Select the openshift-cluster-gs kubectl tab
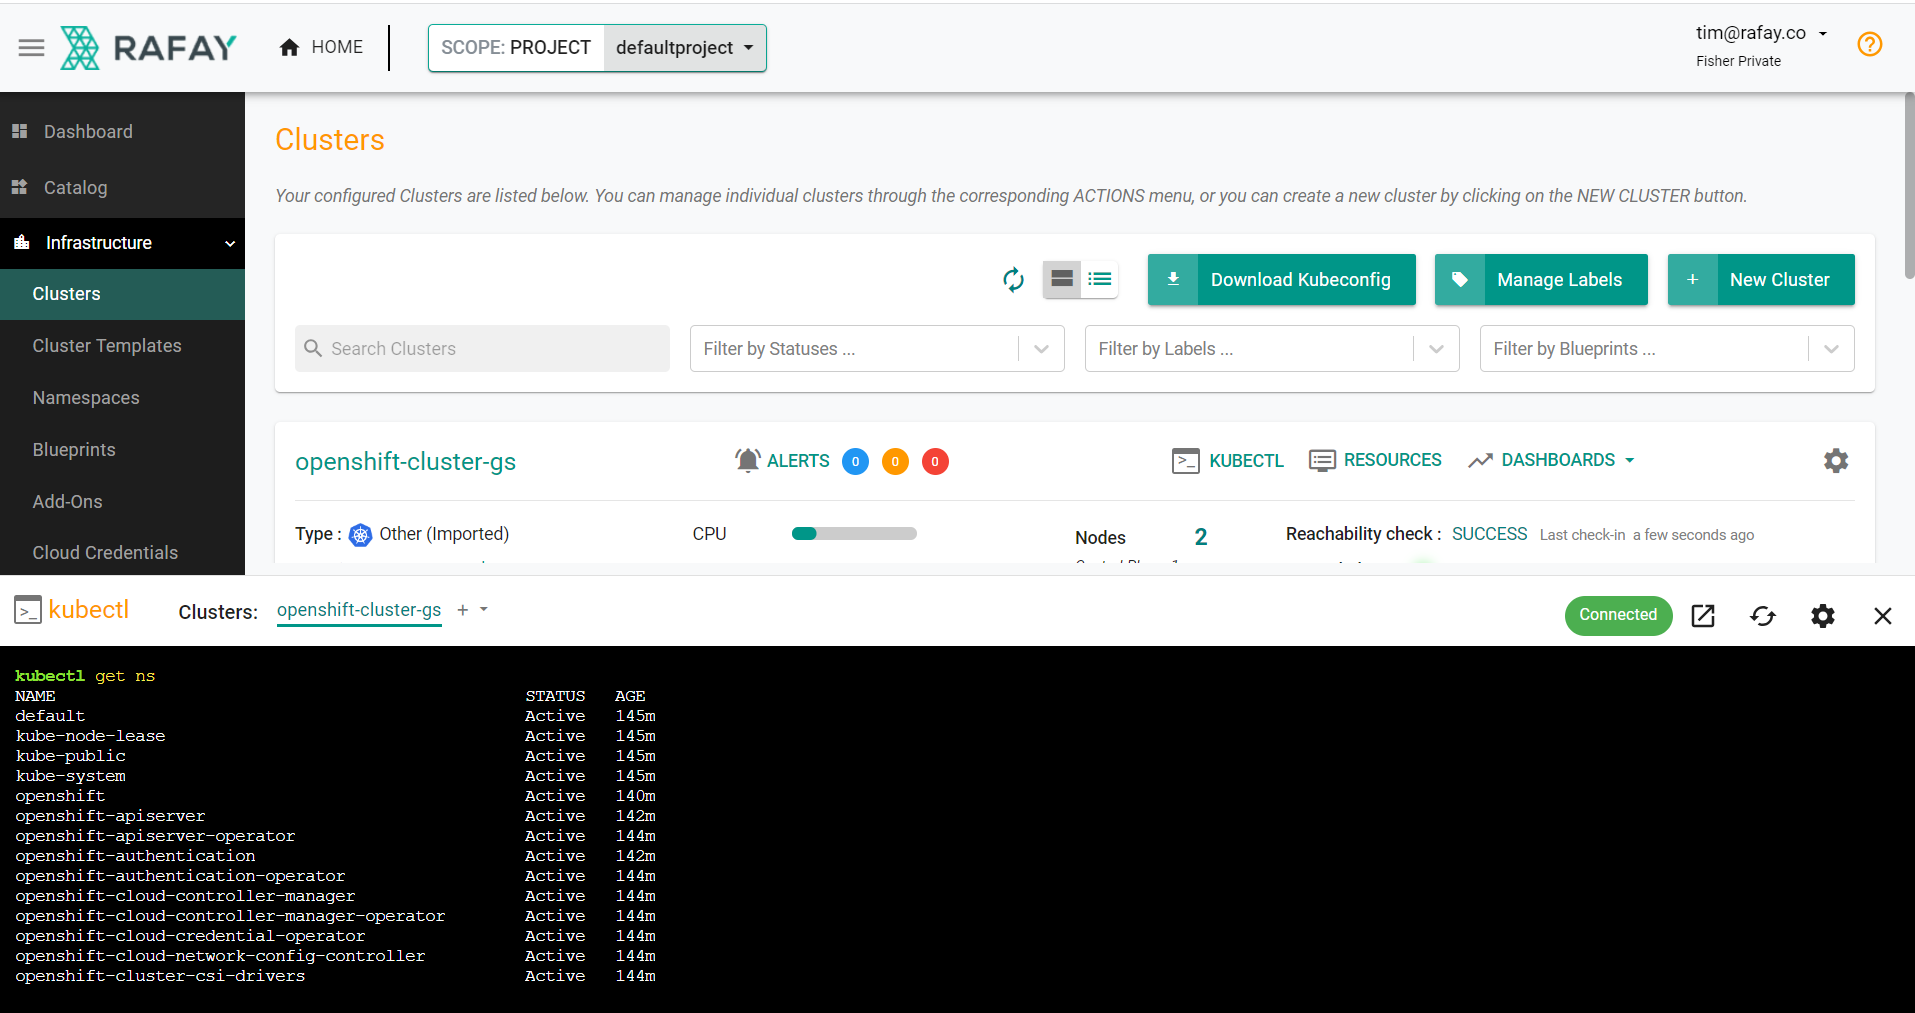The image size is (1915, 1013). click(x=359, y=610)
